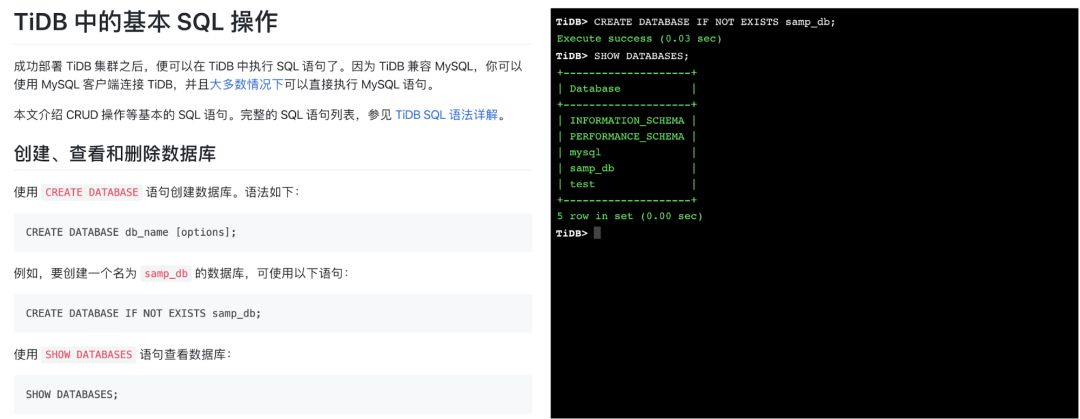Click the db_name [options] syntax code block
The height and width of the screenshot is (419, 1080).
[273, 232]
